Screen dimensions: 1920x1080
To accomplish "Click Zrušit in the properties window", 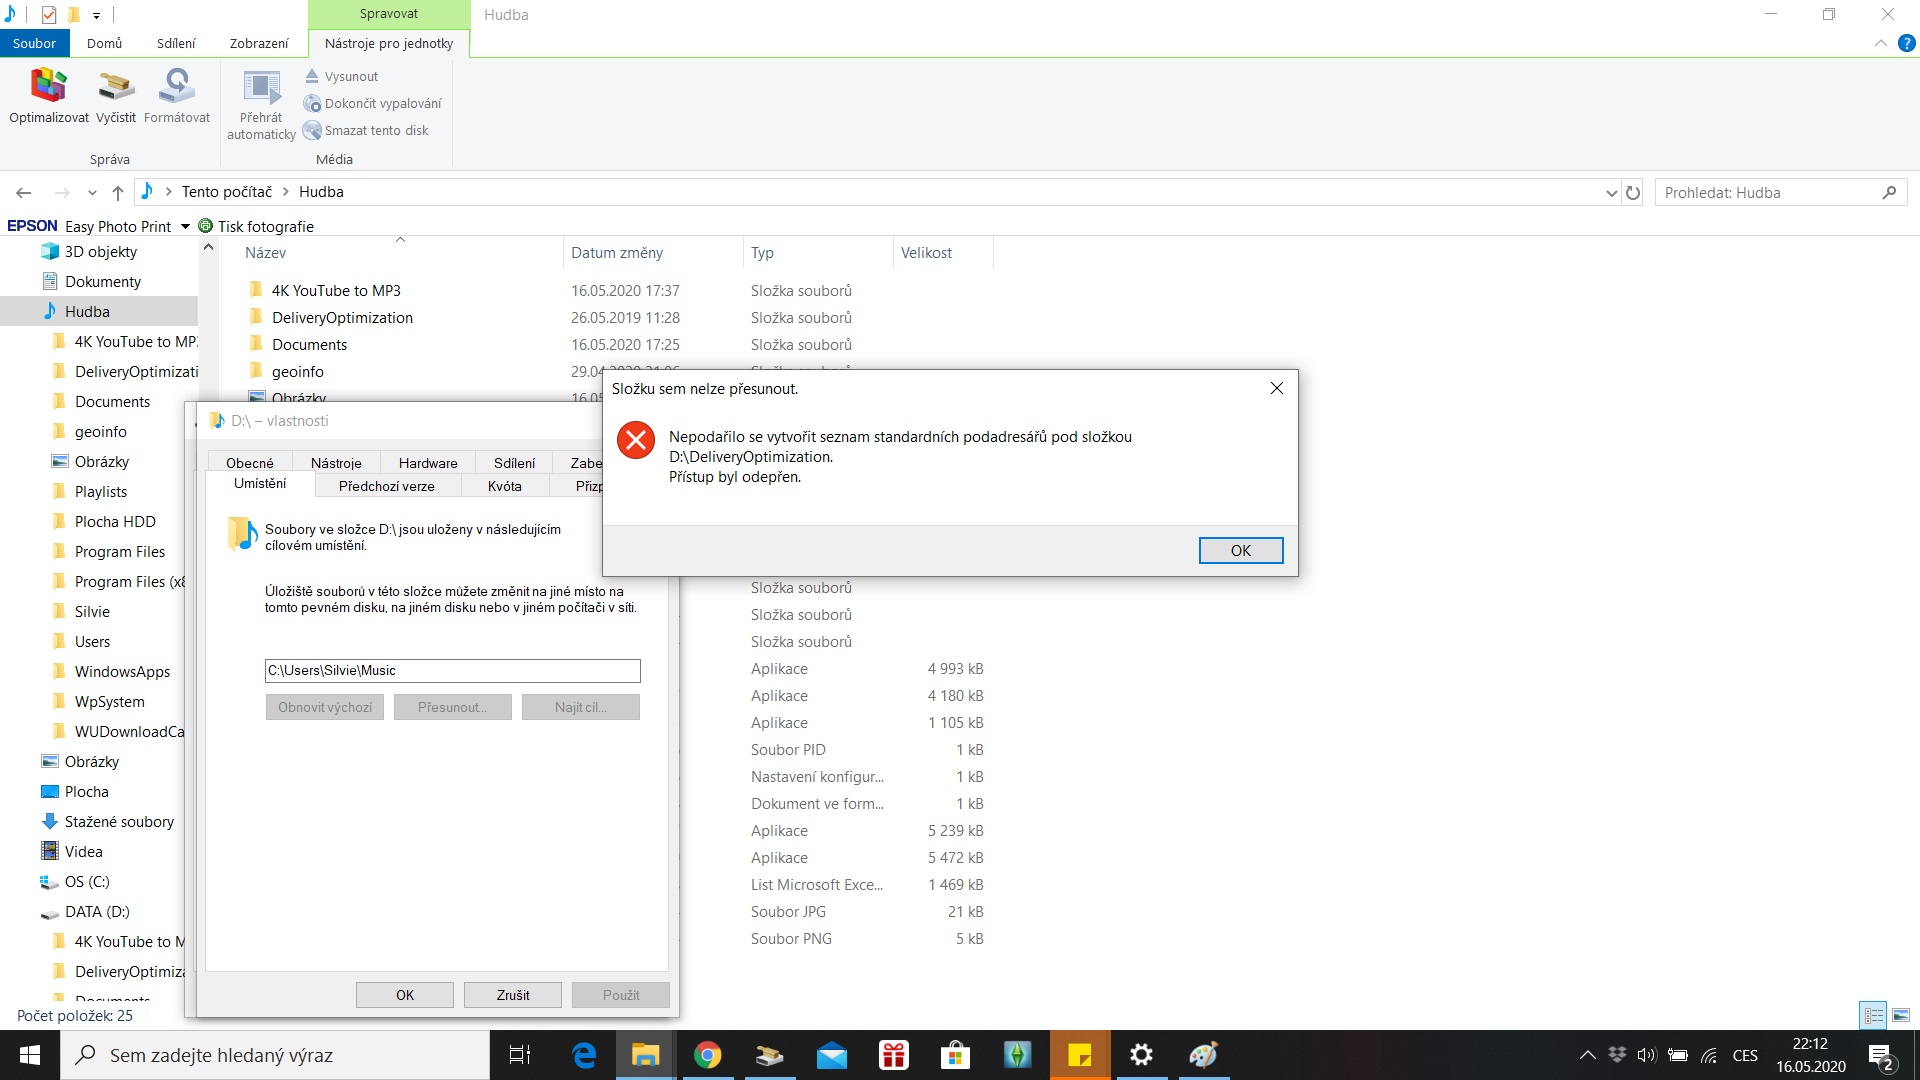I will tap(512, 995).
